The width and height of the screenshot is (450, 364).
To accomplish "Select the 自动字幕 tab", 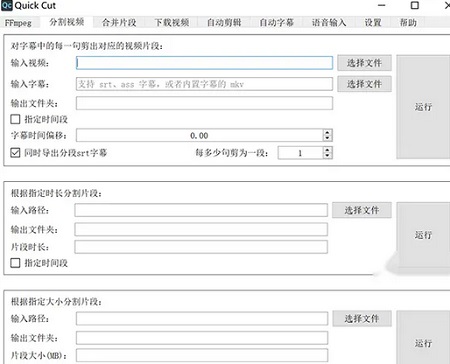I will [x=277, y=23].
